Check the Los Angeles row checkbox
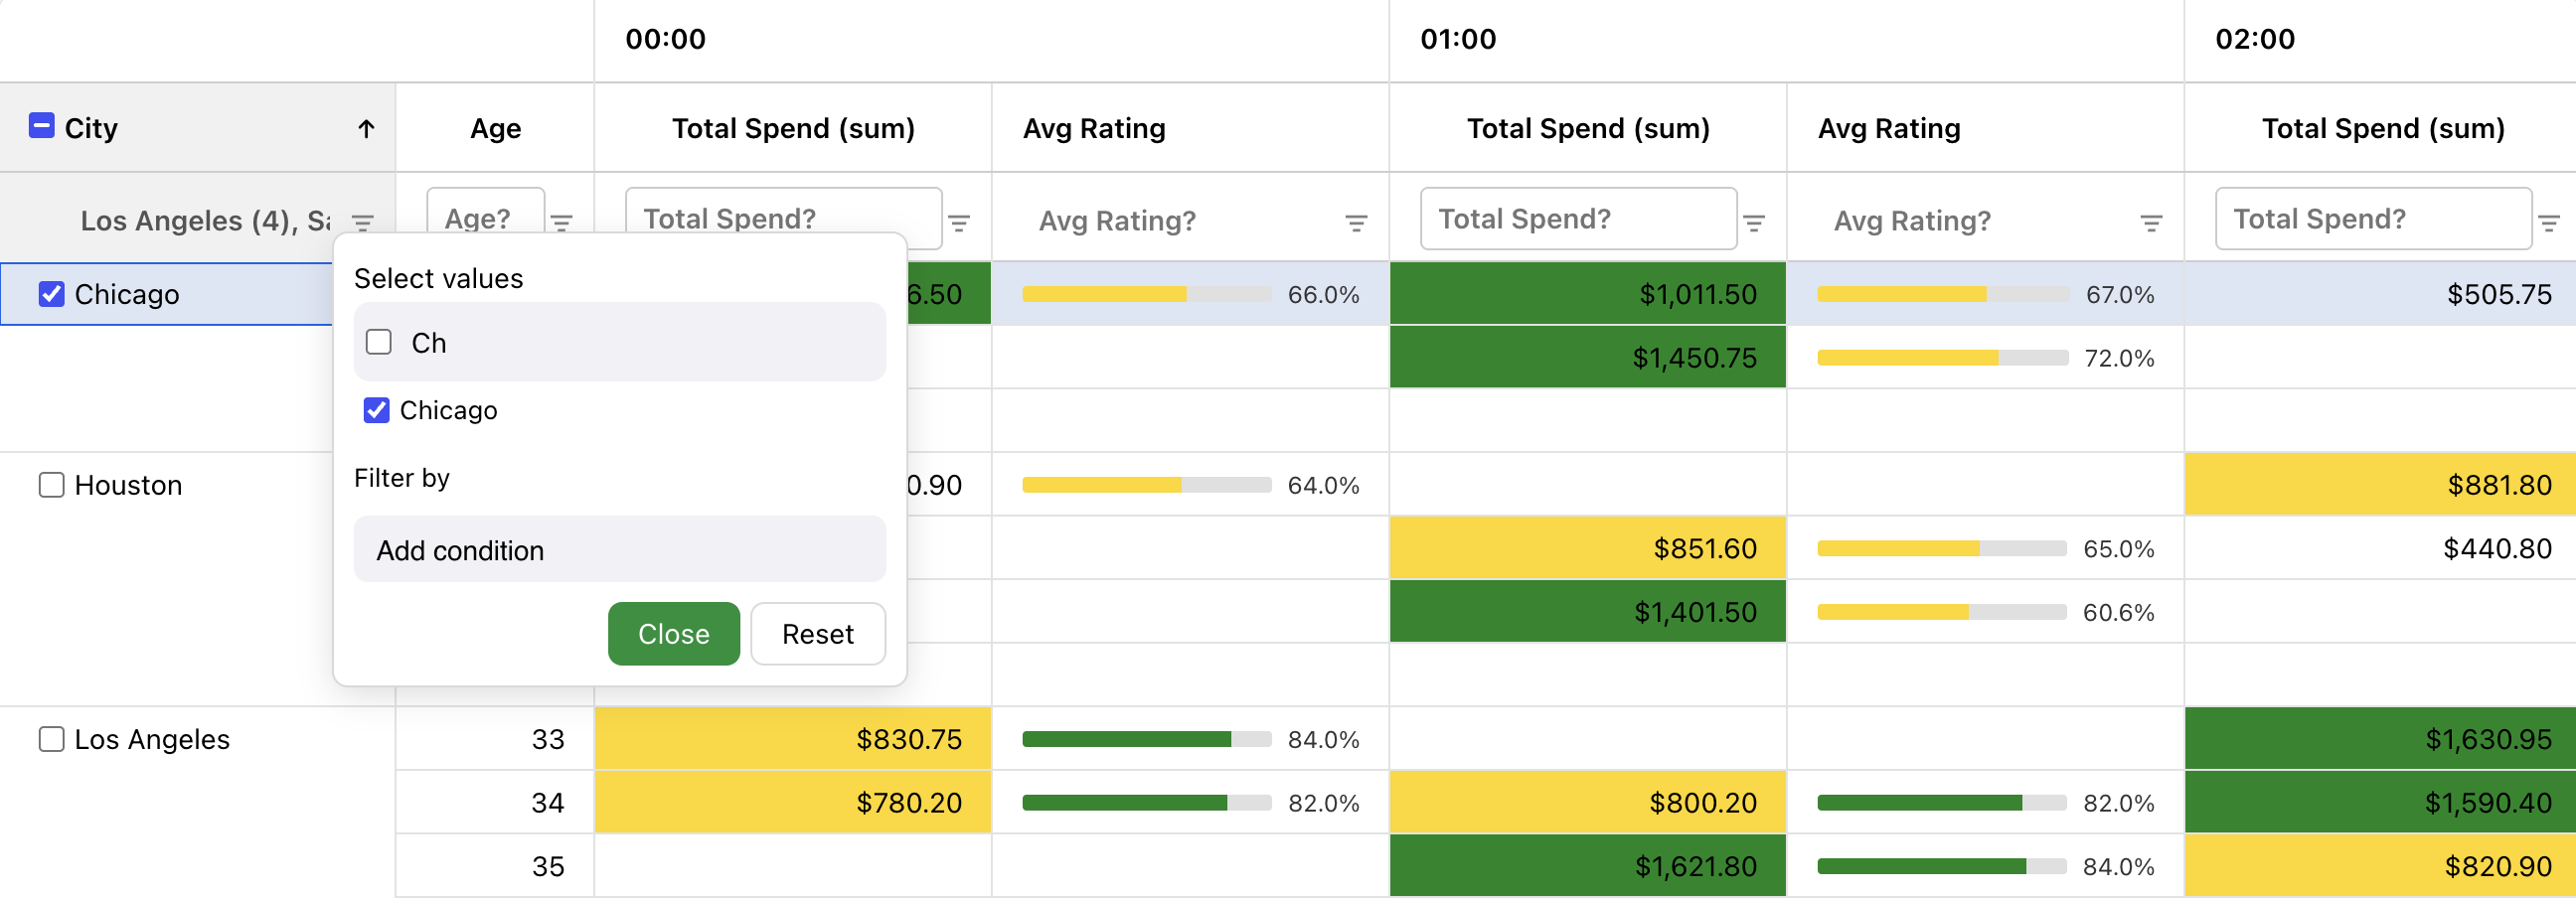Image resolution: width=2576 pixels, height=898 pixels. click(x=50, y=739)
